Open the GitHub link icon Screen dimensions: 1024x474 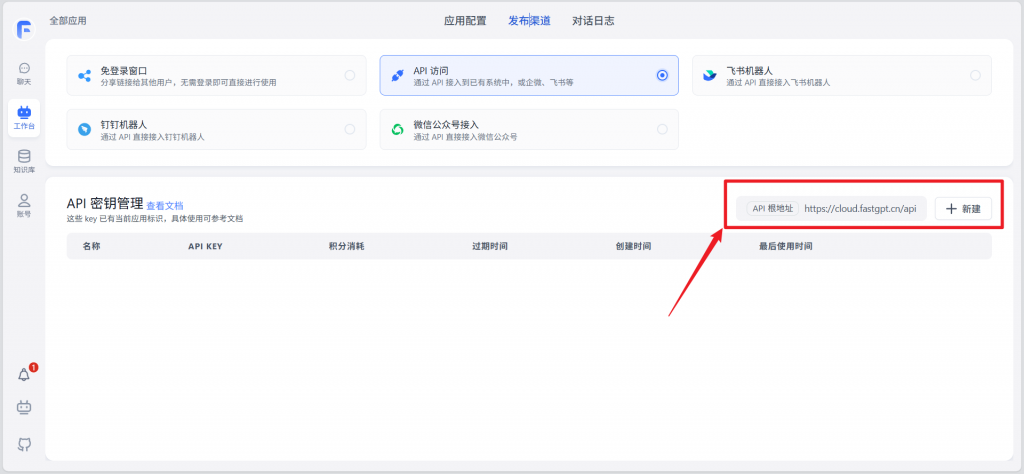[24, 443]
